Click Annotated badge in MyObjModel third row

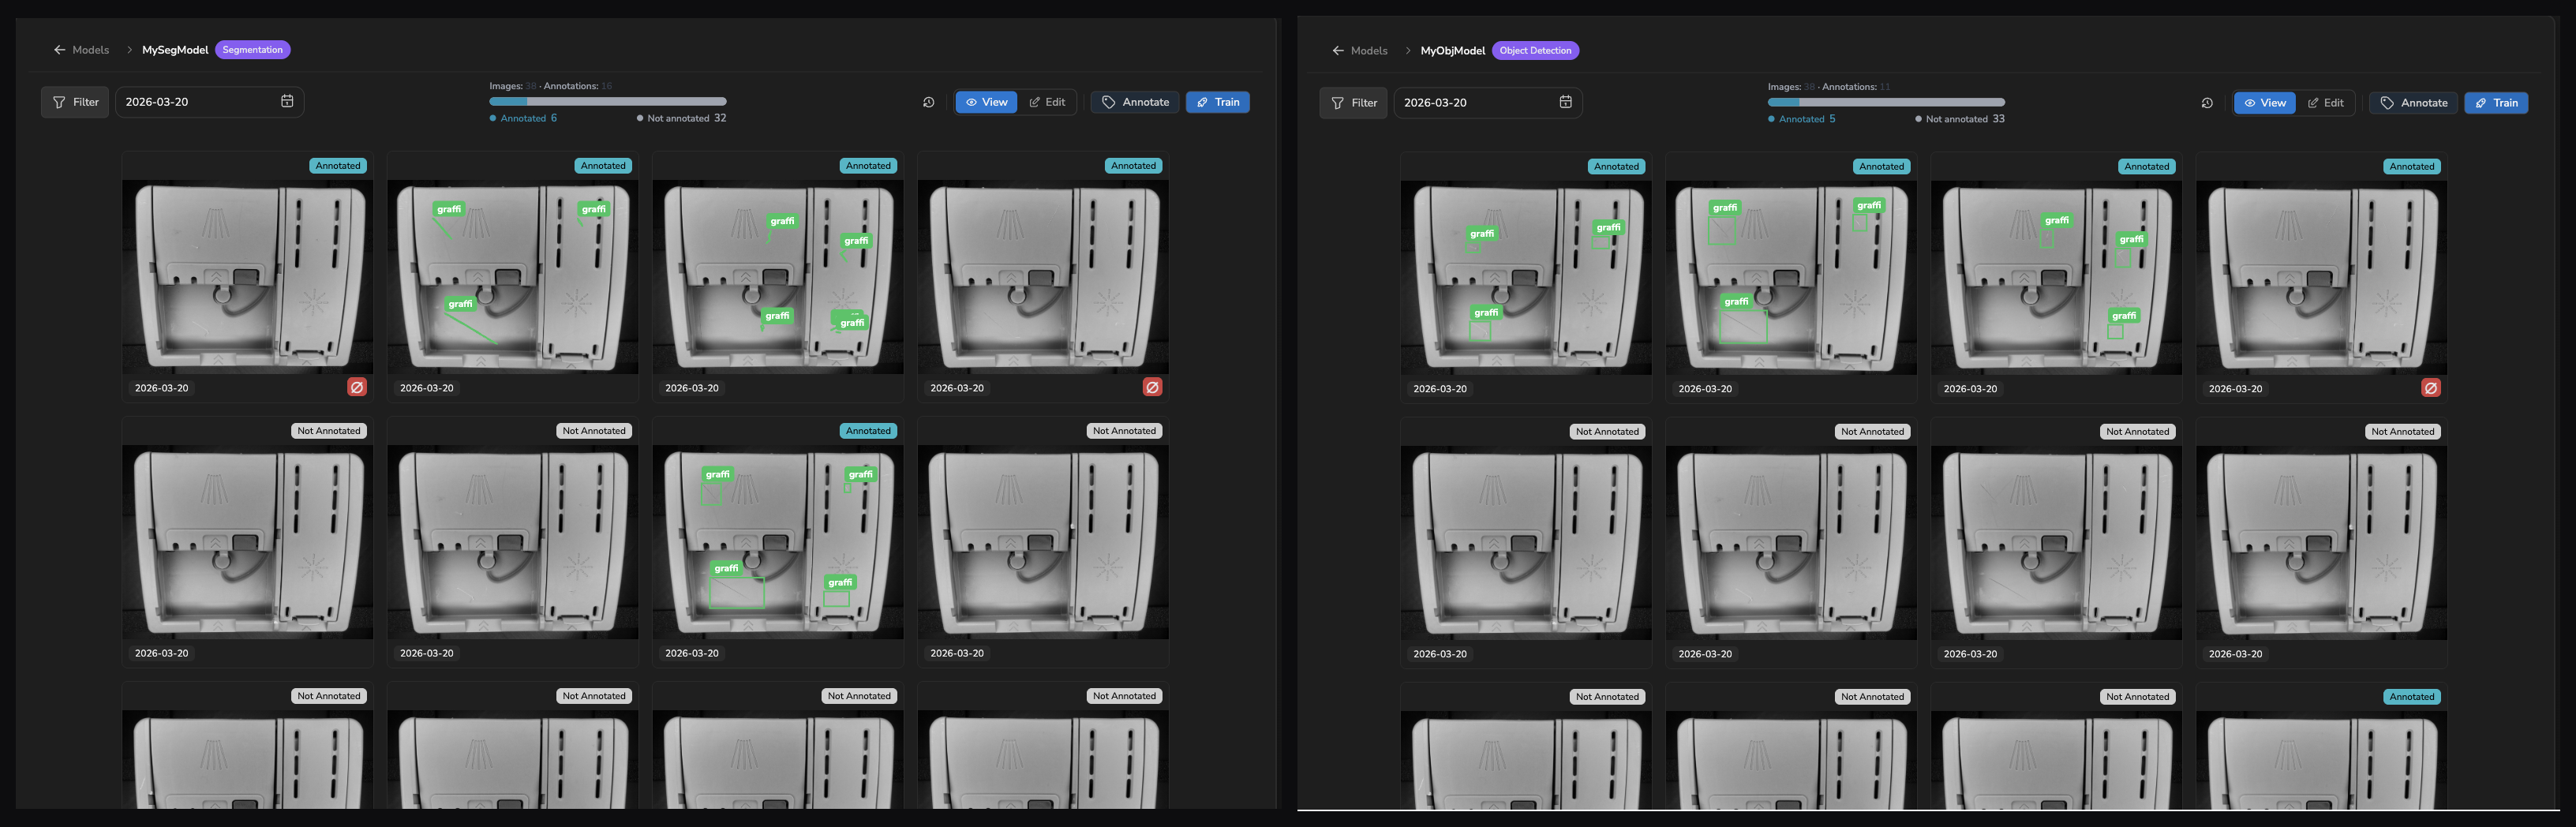[2412, 697]
